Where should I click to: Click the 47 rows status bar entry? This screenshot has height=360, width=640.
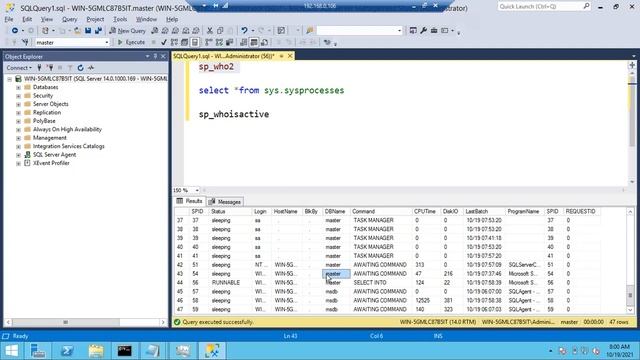point(619,322)
